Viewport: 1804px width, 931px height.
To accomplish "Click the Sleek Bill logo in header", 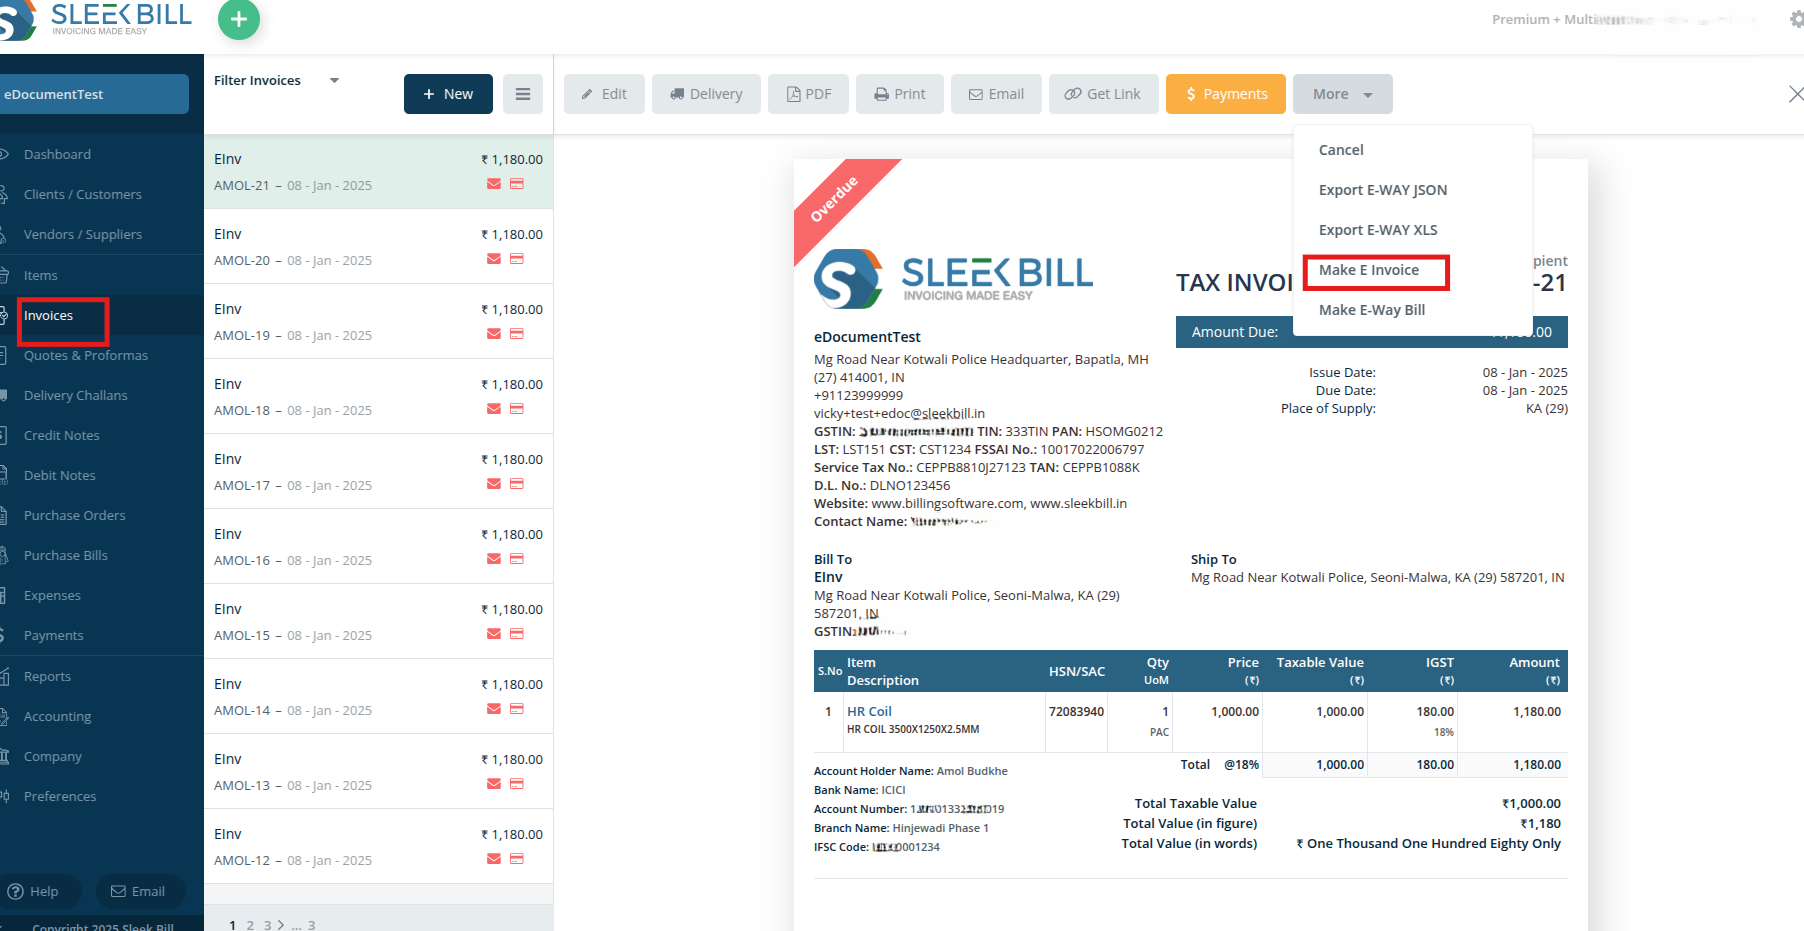I will pyautogui.click(x=96, y=19).
